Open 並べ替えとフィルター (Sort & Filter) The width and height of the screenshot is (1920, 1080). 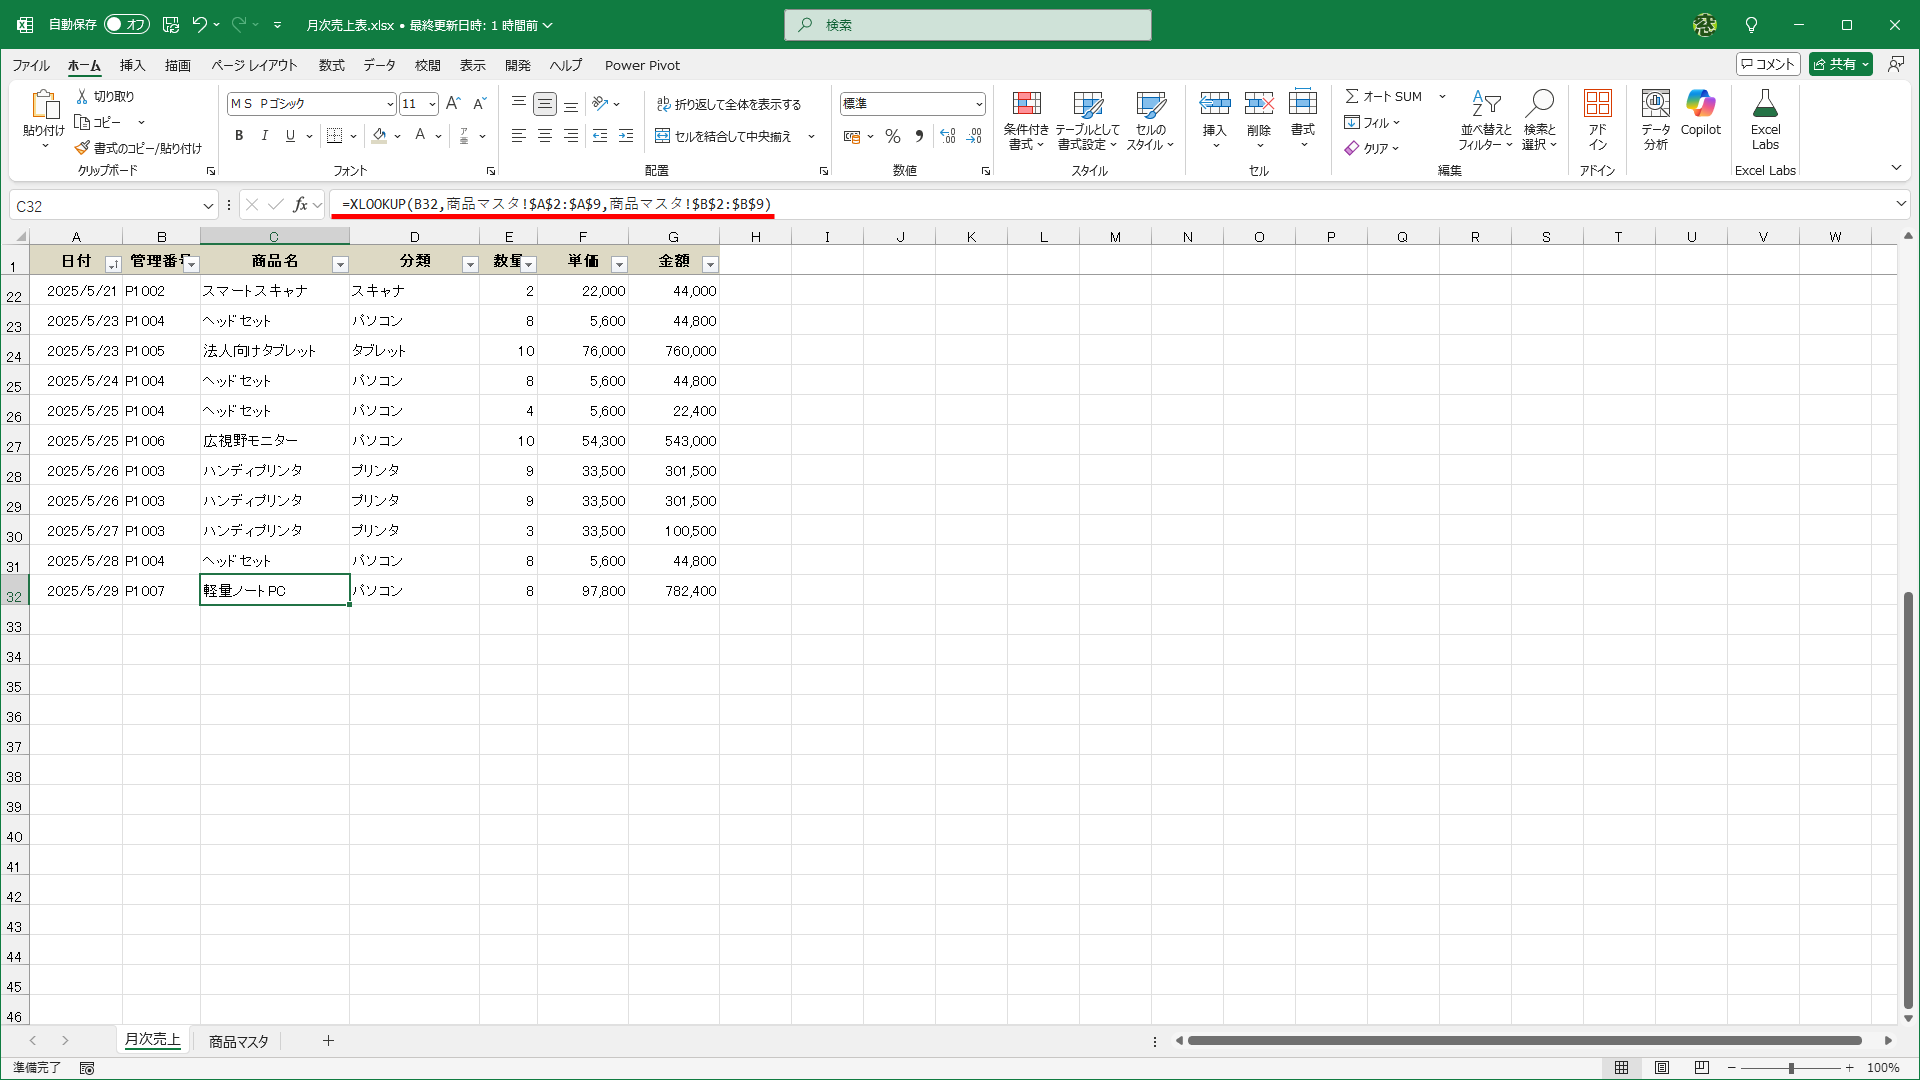tap(1485, 118)
